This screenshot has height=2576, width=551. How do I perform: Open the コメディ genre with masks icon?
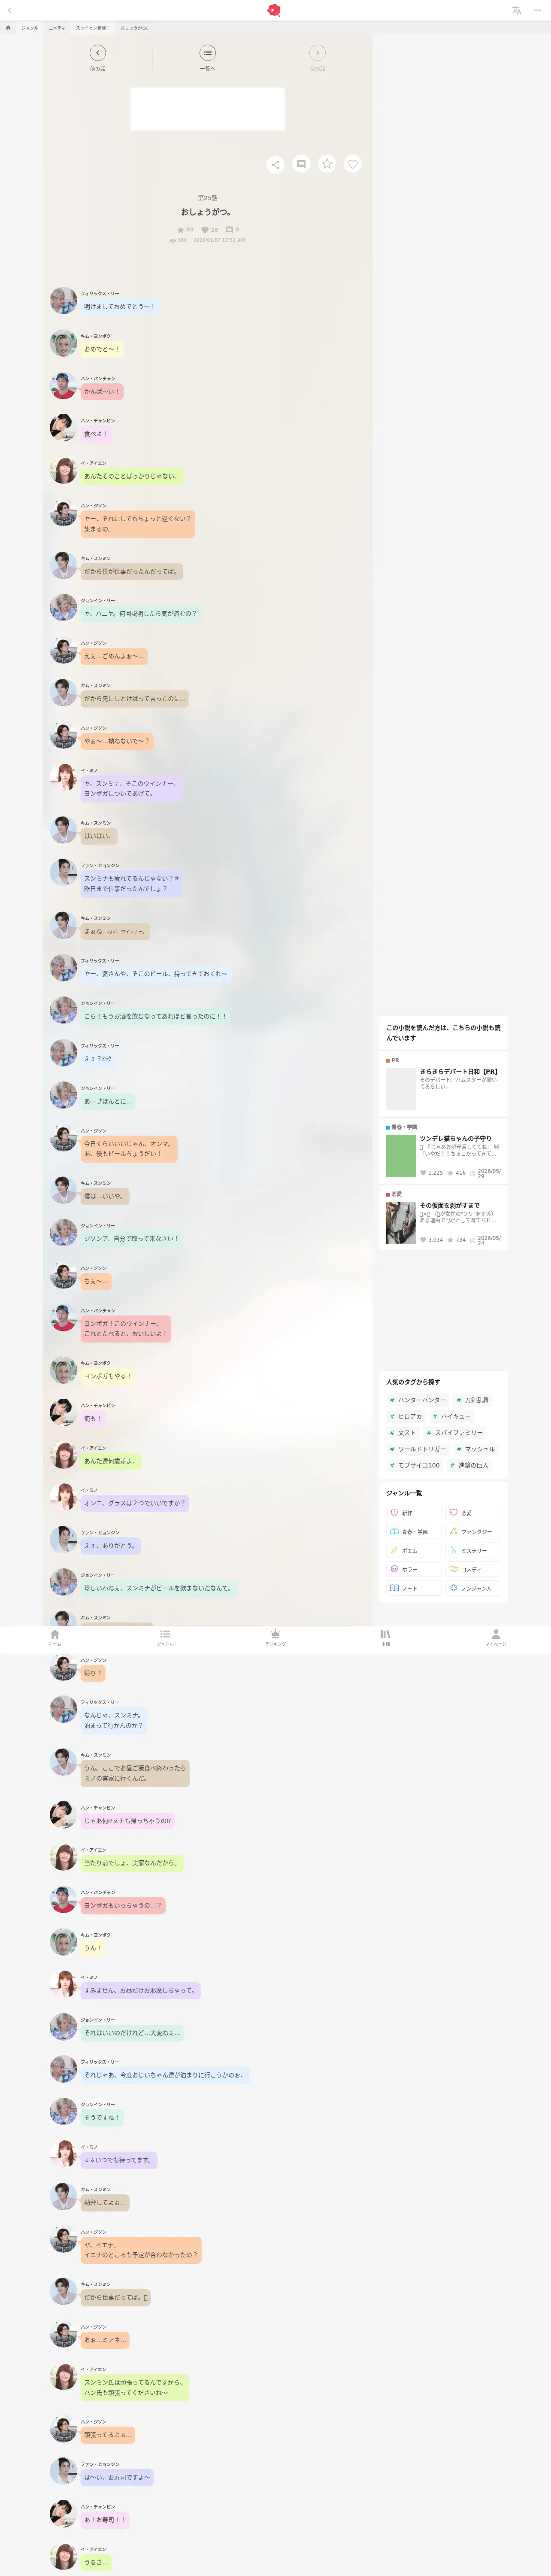coord(473,1569)
